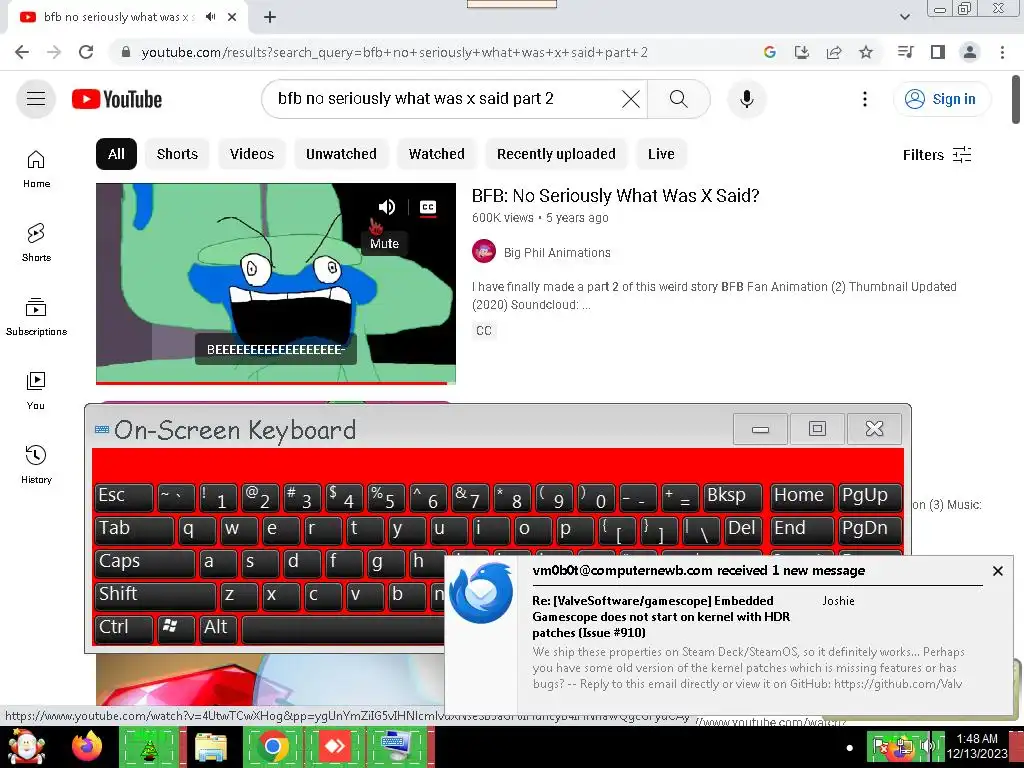Click the Bksp key on the On-Screen Keyboard
The height and width of the screenshot is (768, 1024).
point(733,497)
